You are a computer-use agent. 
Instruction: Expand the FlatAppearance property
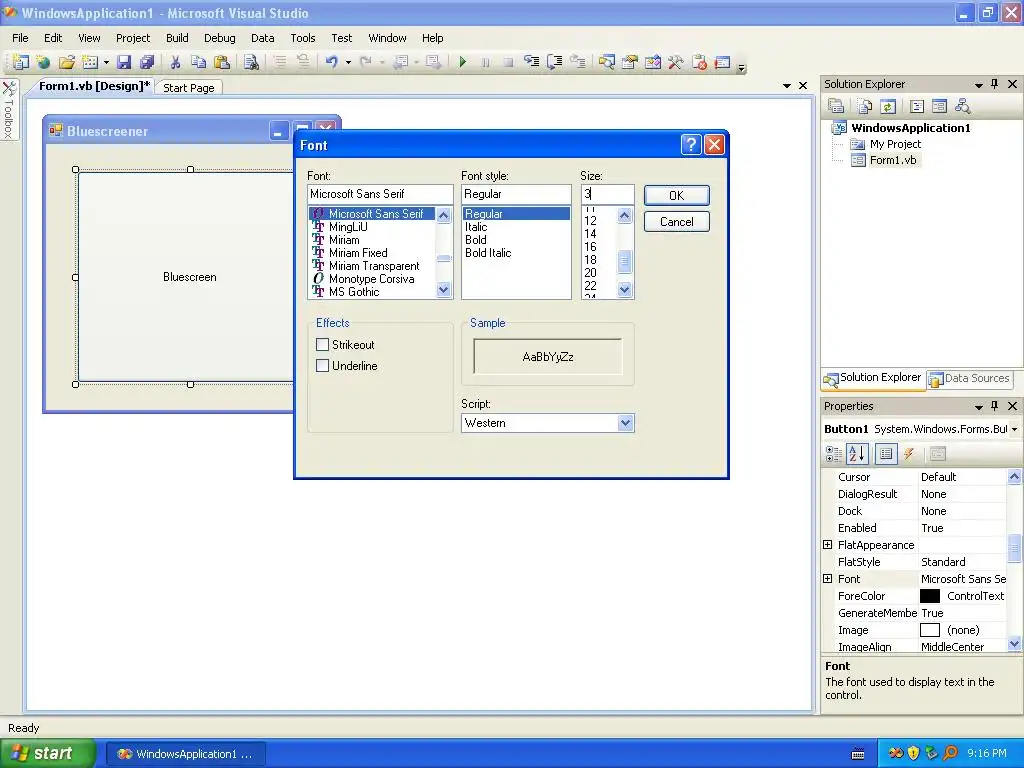click(x=827, y=545)
